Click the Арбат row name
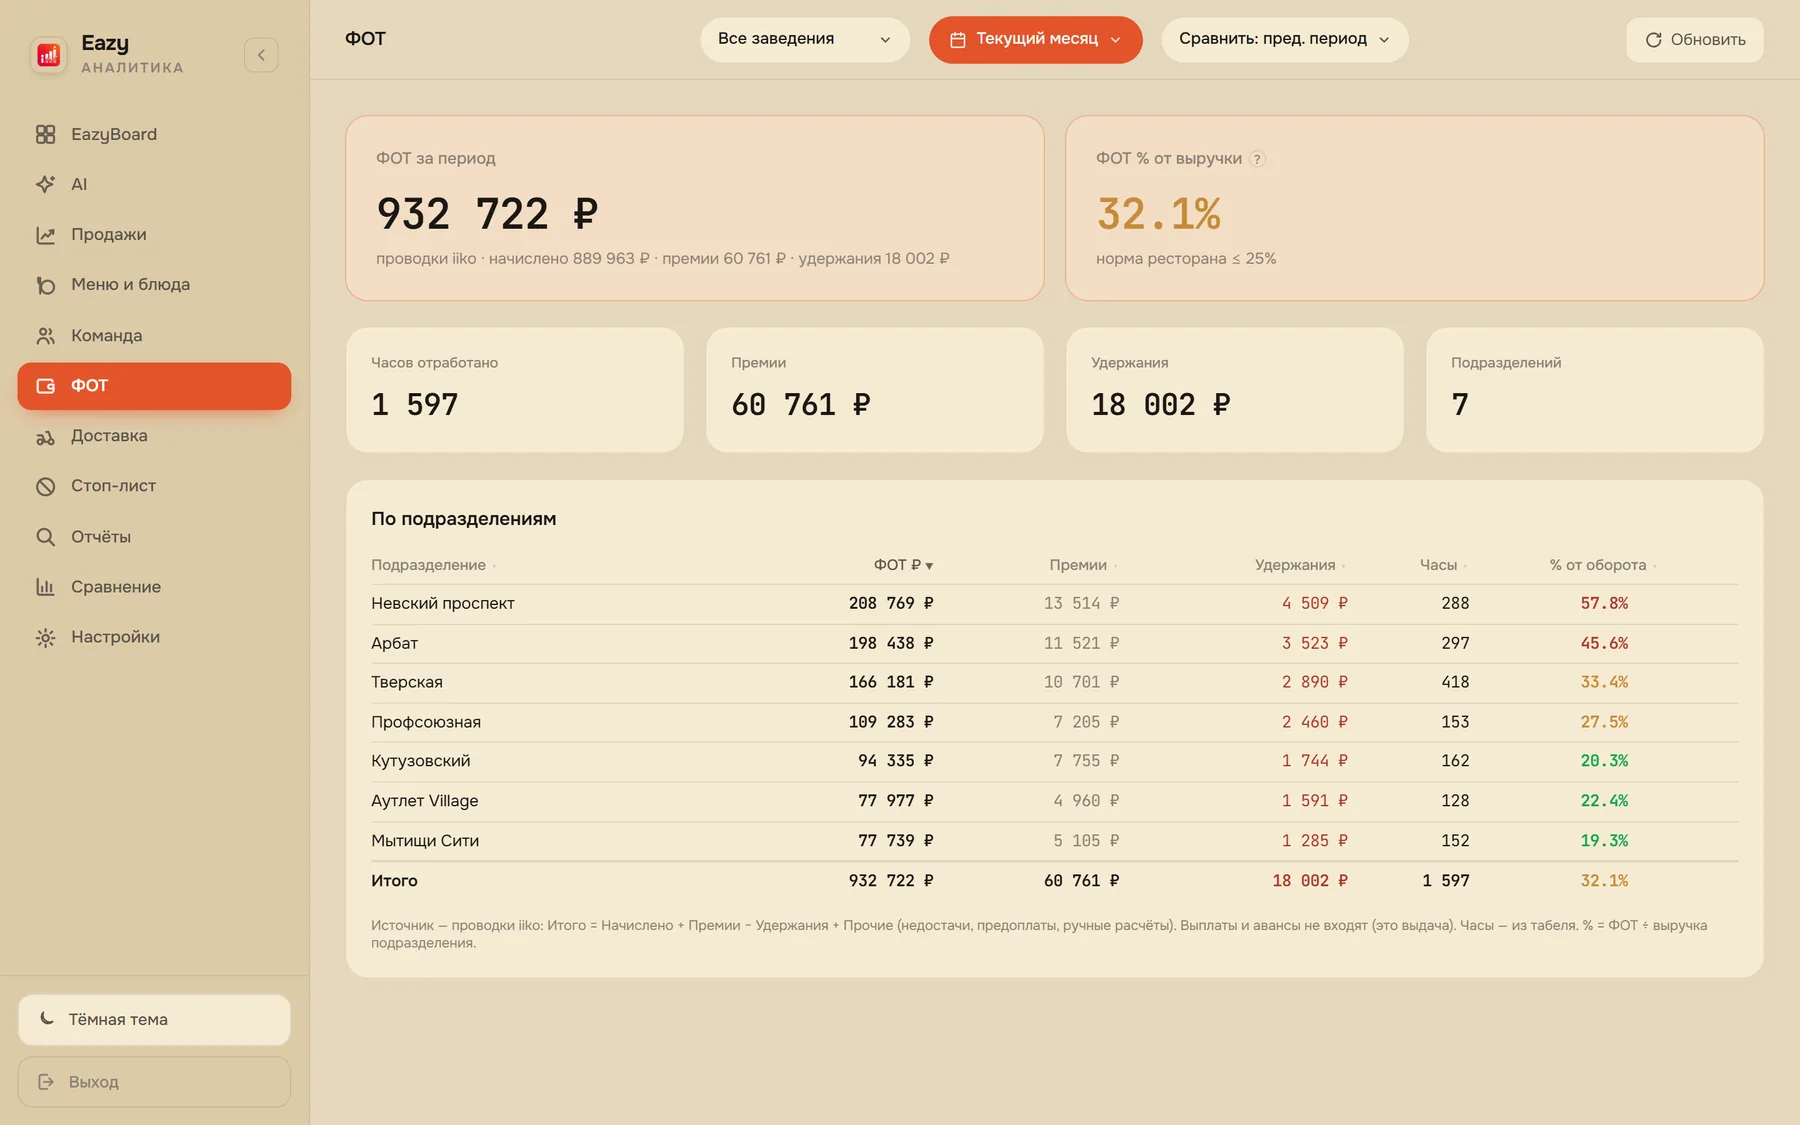Image resolution: width=1800 pixels, height=1125 pixels. coord(395,643)
